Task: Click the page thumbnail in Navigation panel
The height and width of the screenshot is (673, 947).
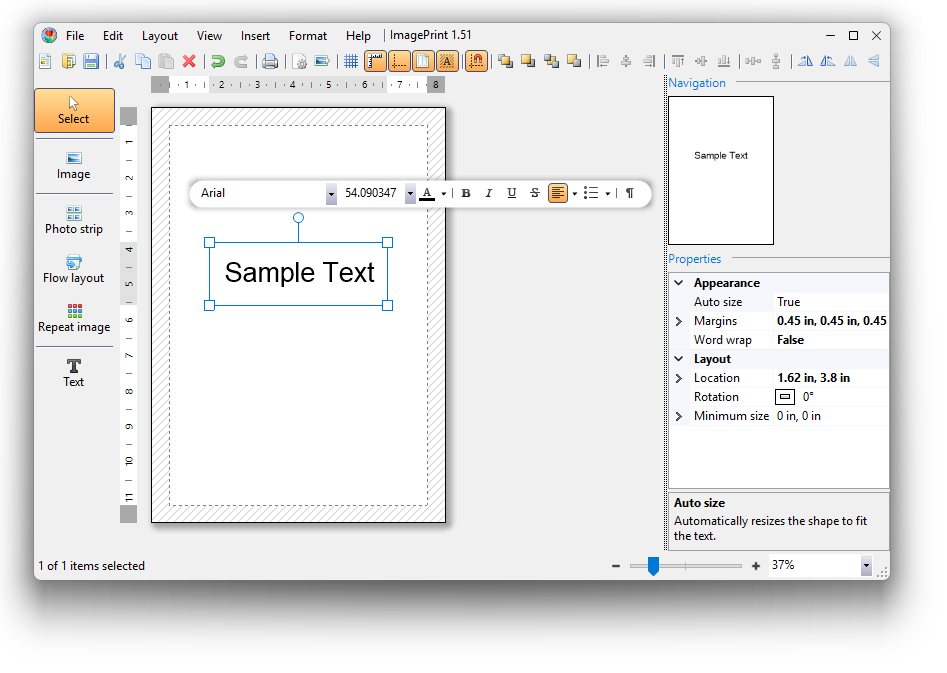Action: pos(721,170)
